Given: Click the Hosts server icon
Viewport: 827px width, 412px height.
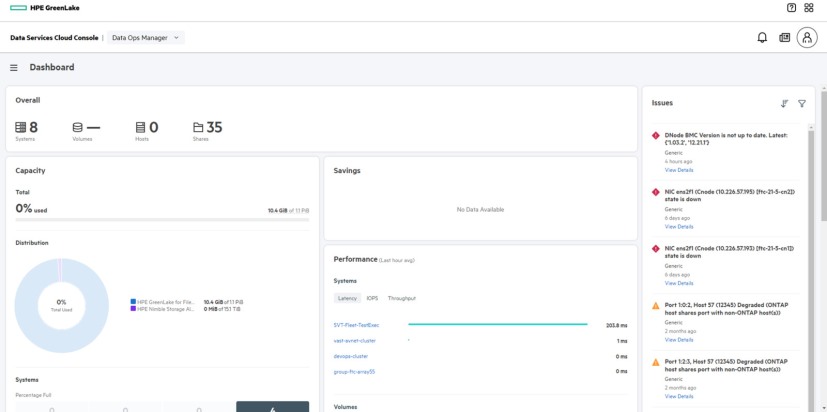Looking at the screenshot, I should click(140, 127).
